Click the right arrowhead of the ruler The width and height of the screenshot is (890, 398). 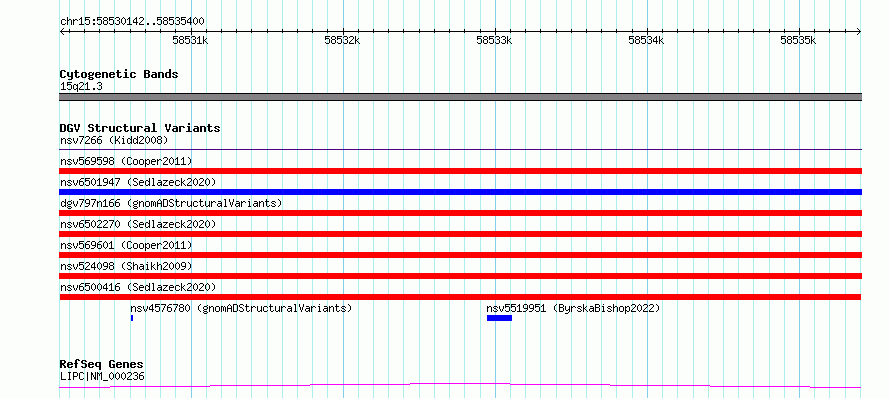[859, 32]
